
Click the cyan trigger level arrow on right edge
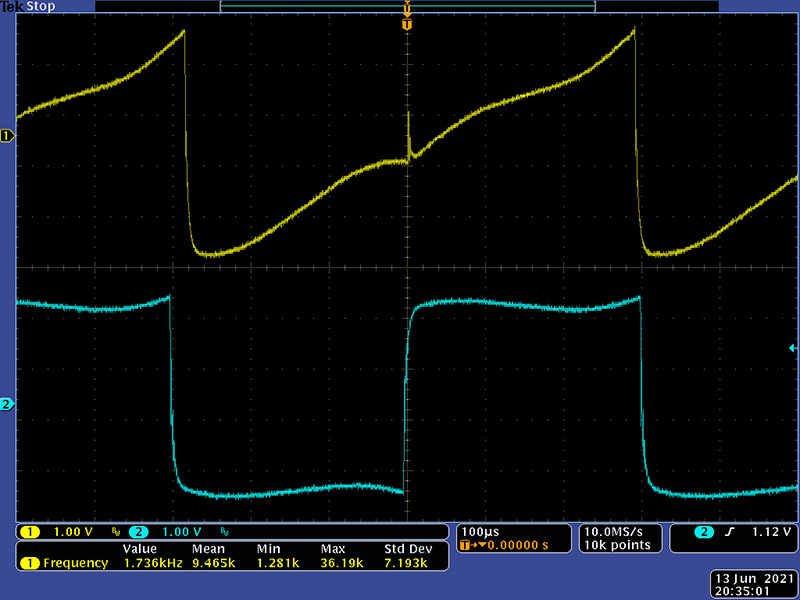tap(793, 348)
